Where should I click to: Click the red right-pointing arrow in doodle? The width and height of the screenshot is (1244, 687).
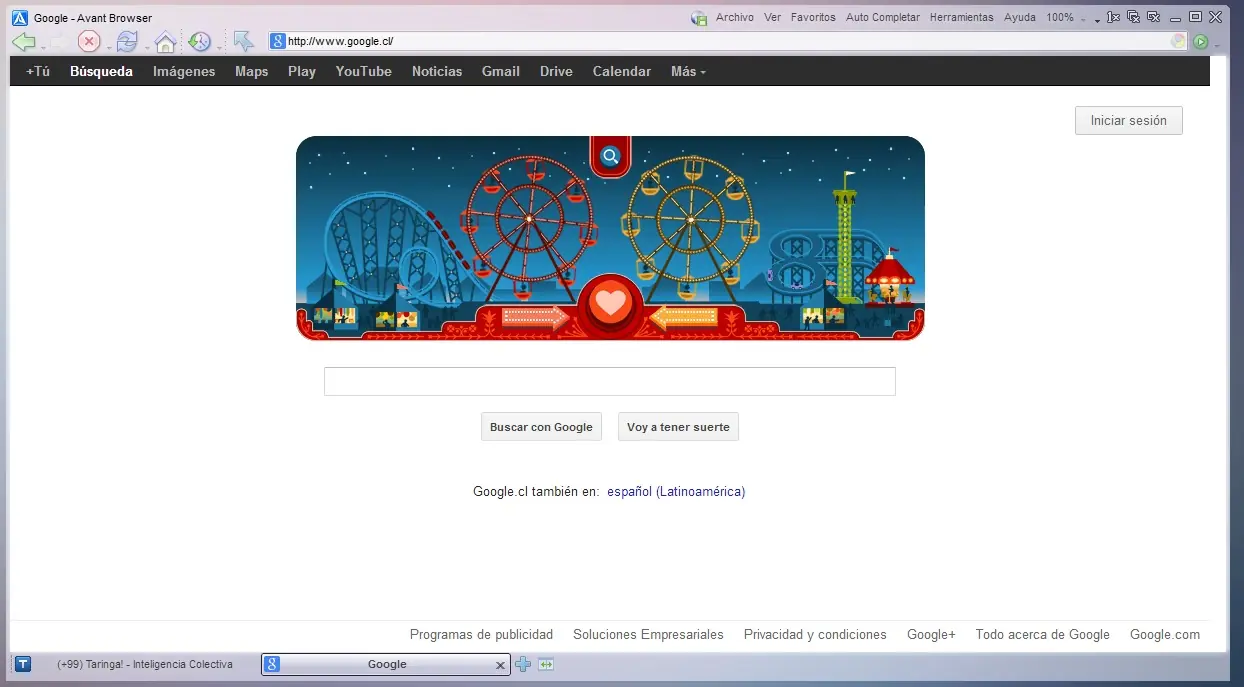click(534, 318)
